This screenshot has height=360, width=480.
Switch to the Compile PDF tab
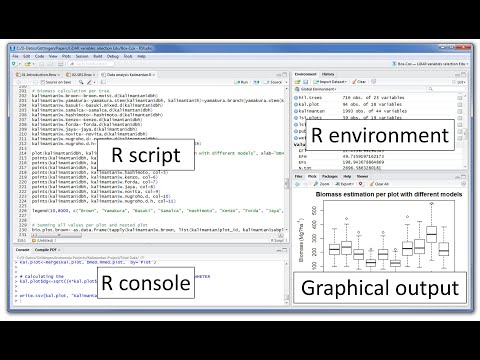click(x=46, y=249)
